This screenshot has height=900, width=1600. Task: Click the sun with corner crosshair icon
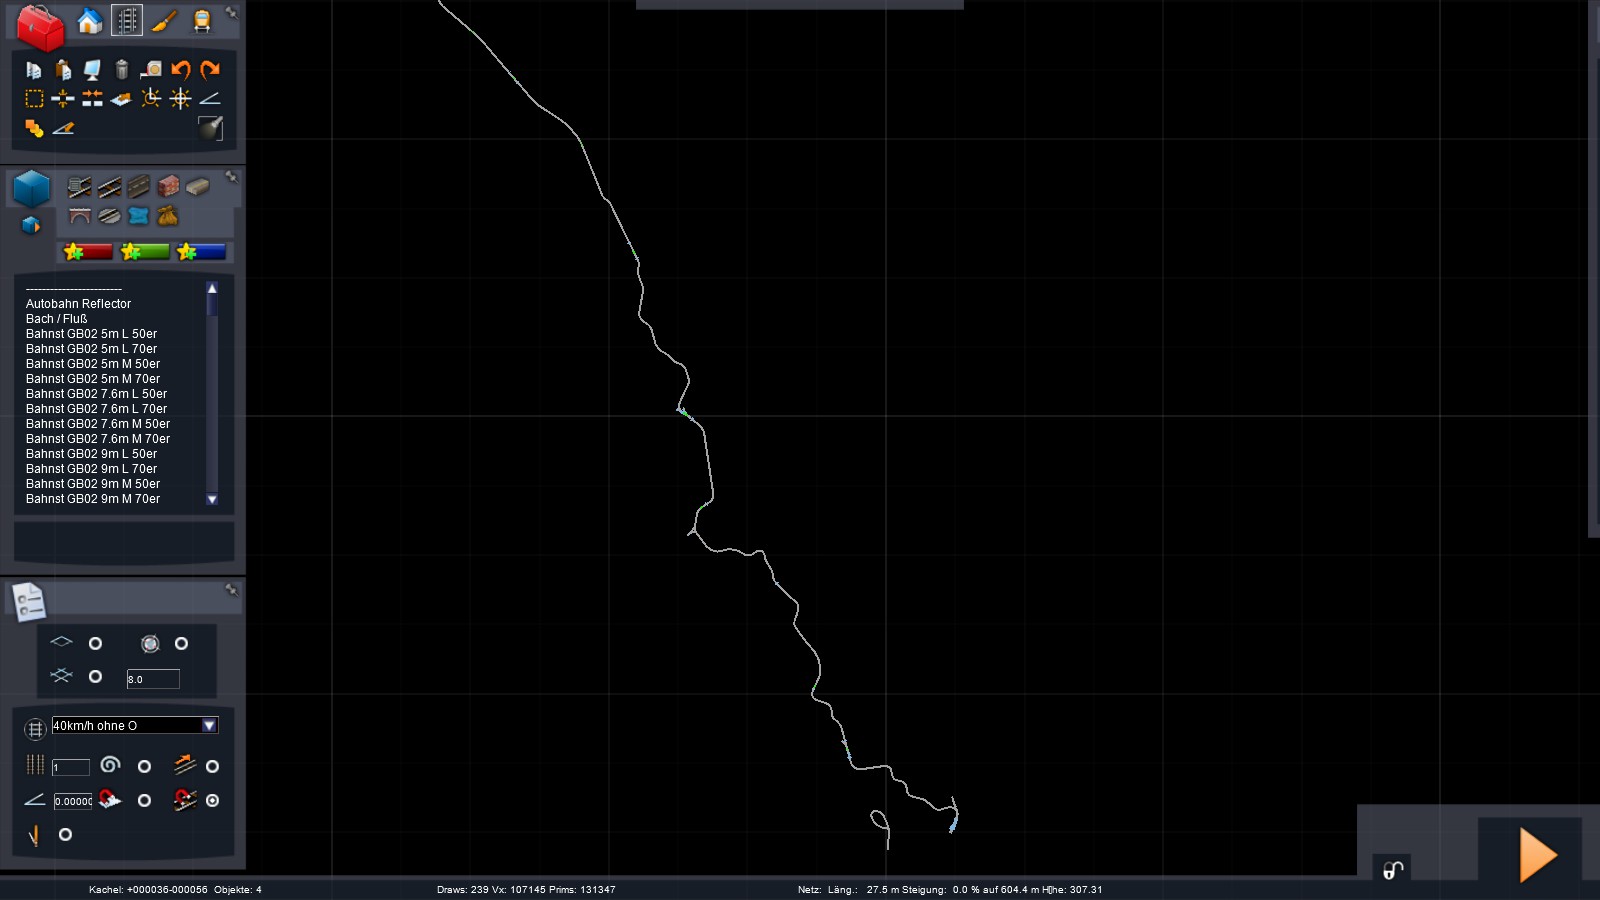point(151,98)
